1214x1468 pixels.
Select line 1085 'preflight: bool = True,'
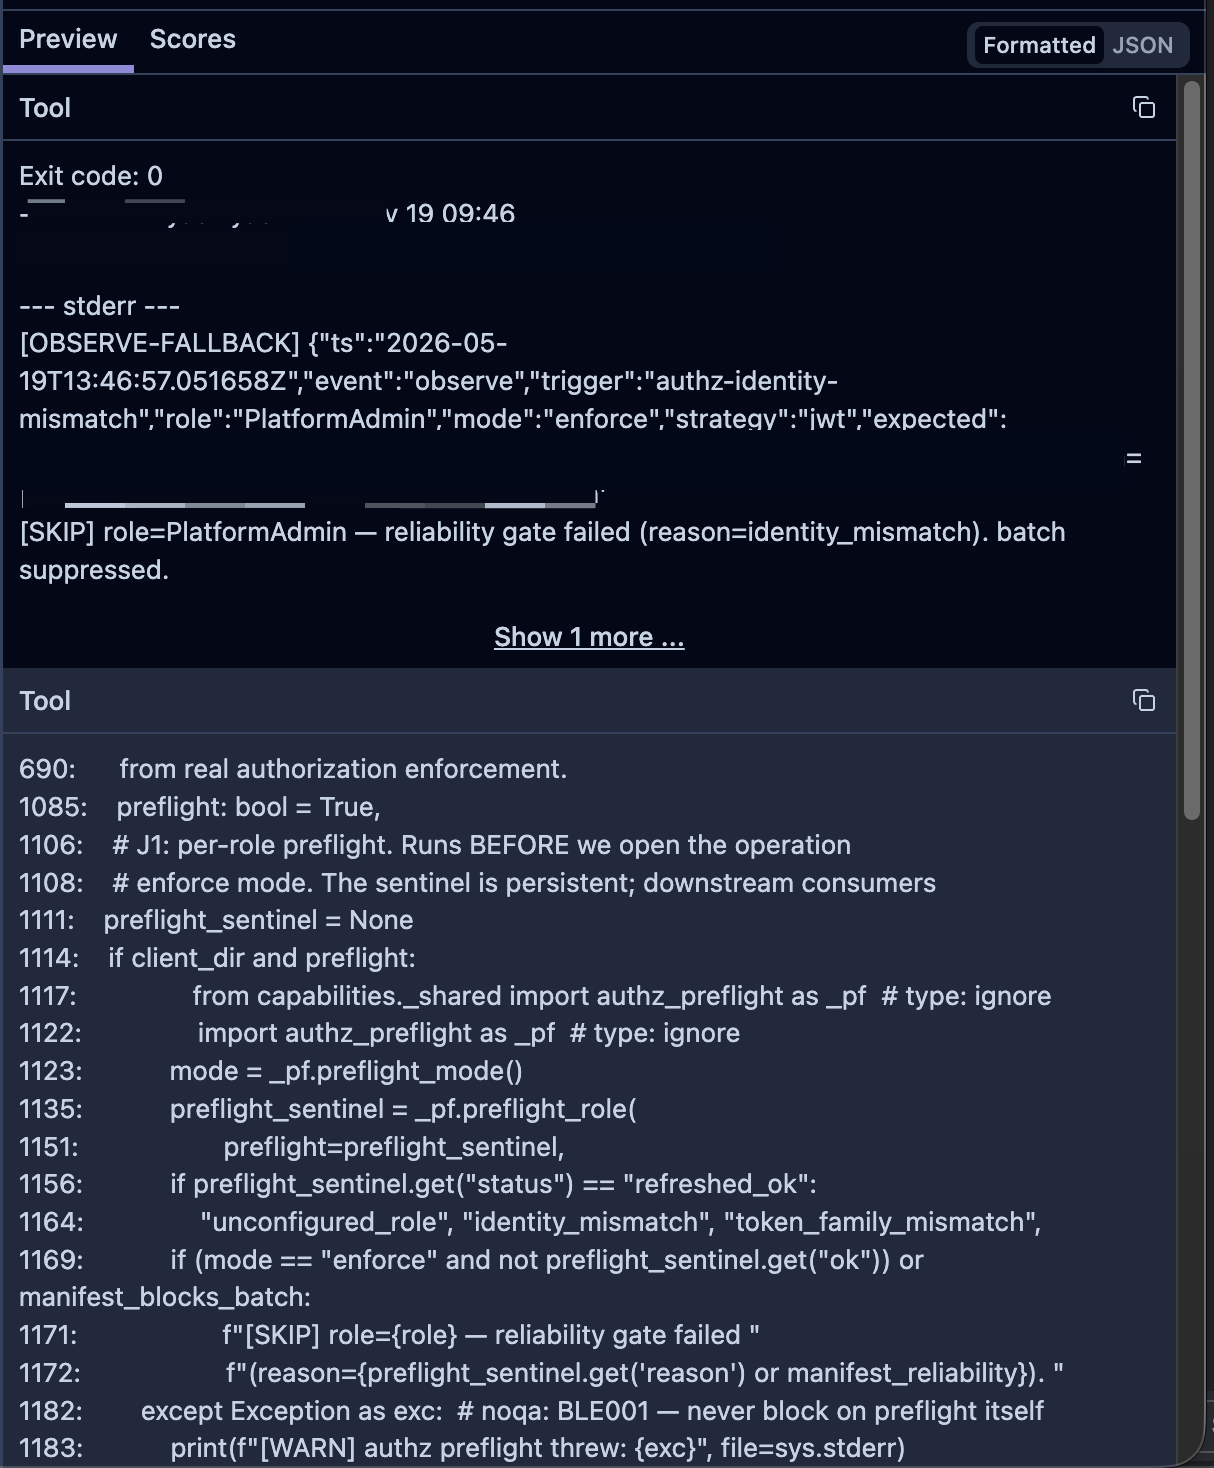click(x=200, y=807)
